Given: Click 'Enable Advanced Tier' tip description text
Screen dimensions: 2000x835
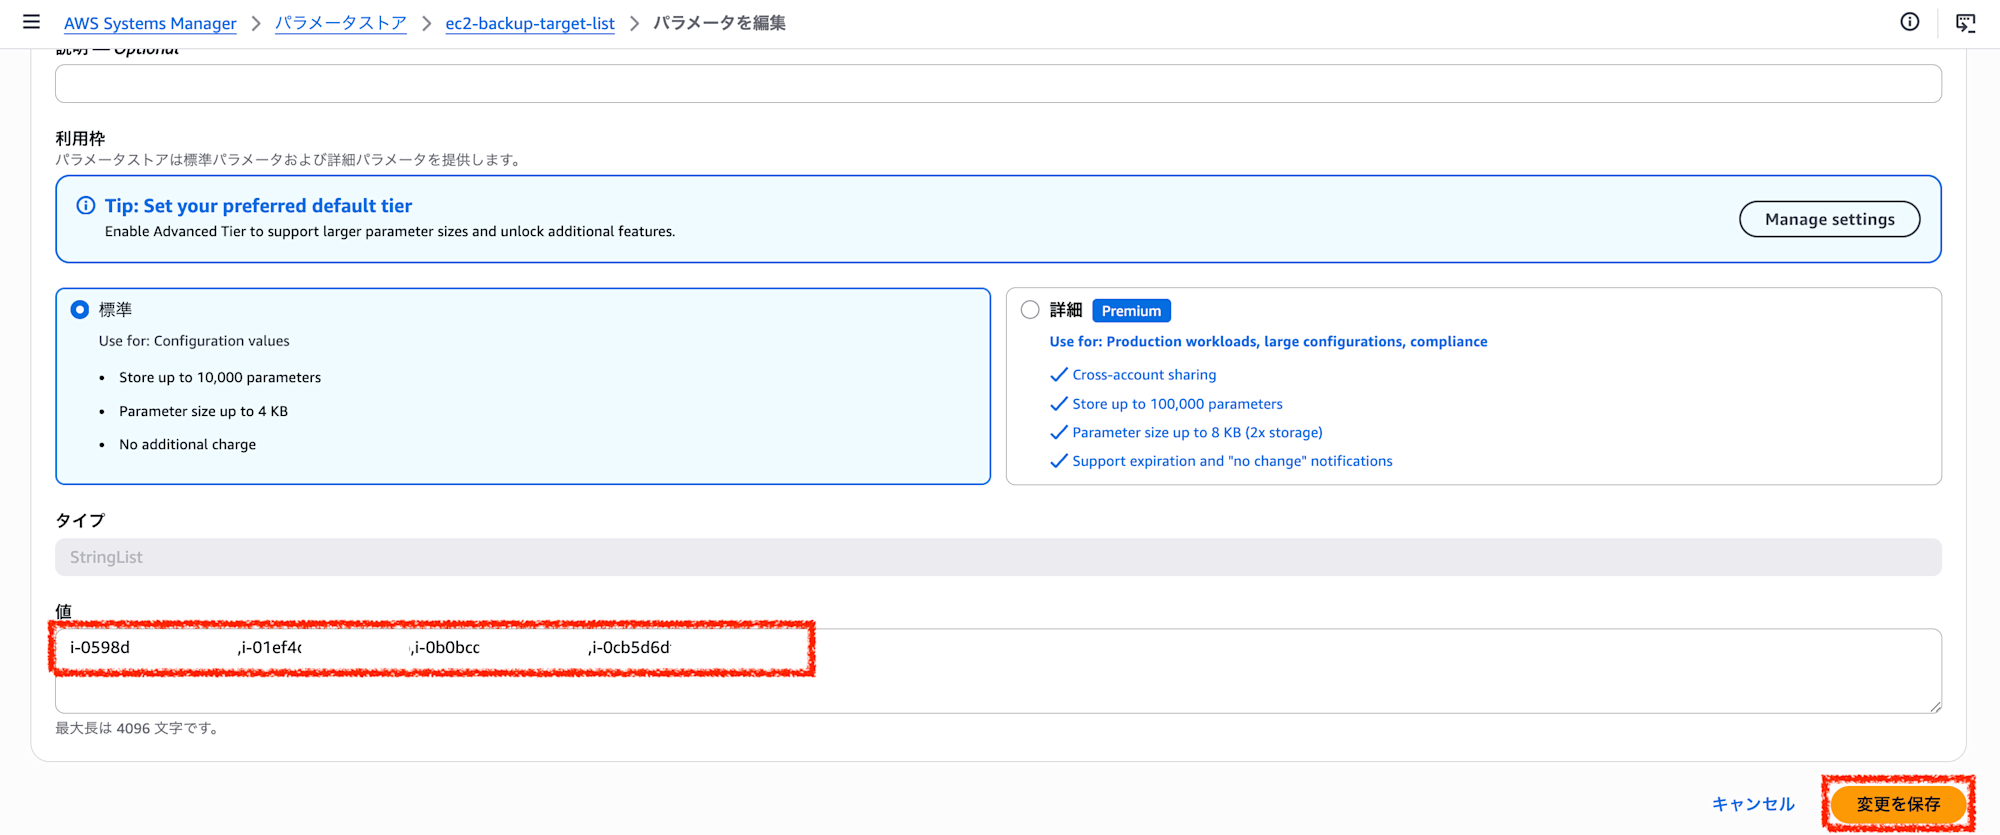Looking at the screenshot, I should pyautogui.click(x=390, y=232).
